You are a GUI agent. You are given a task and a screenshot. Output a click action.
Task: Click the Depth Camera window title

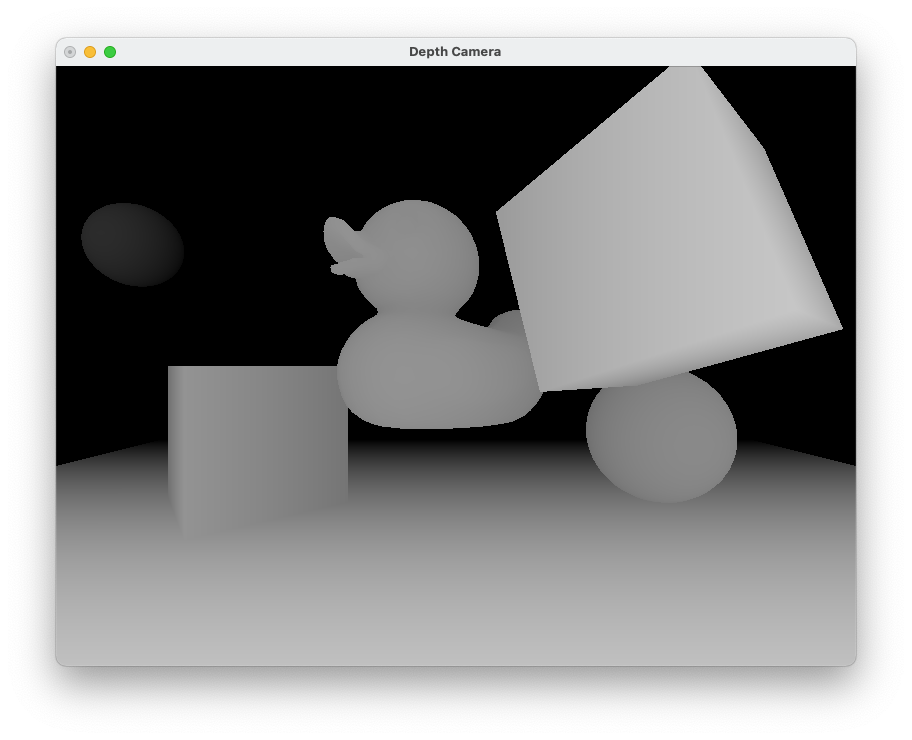455,52
